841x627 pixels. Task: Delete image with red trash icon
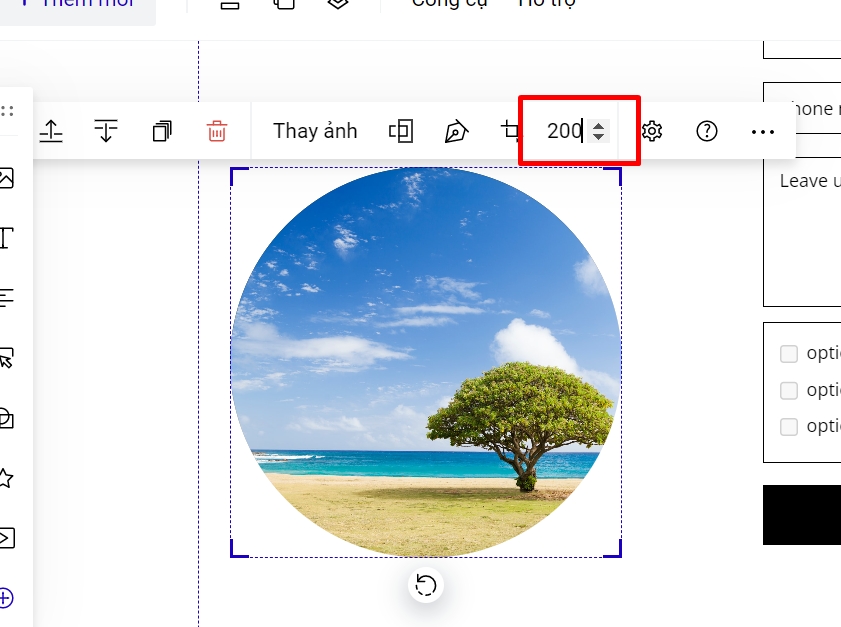(216, 131)
